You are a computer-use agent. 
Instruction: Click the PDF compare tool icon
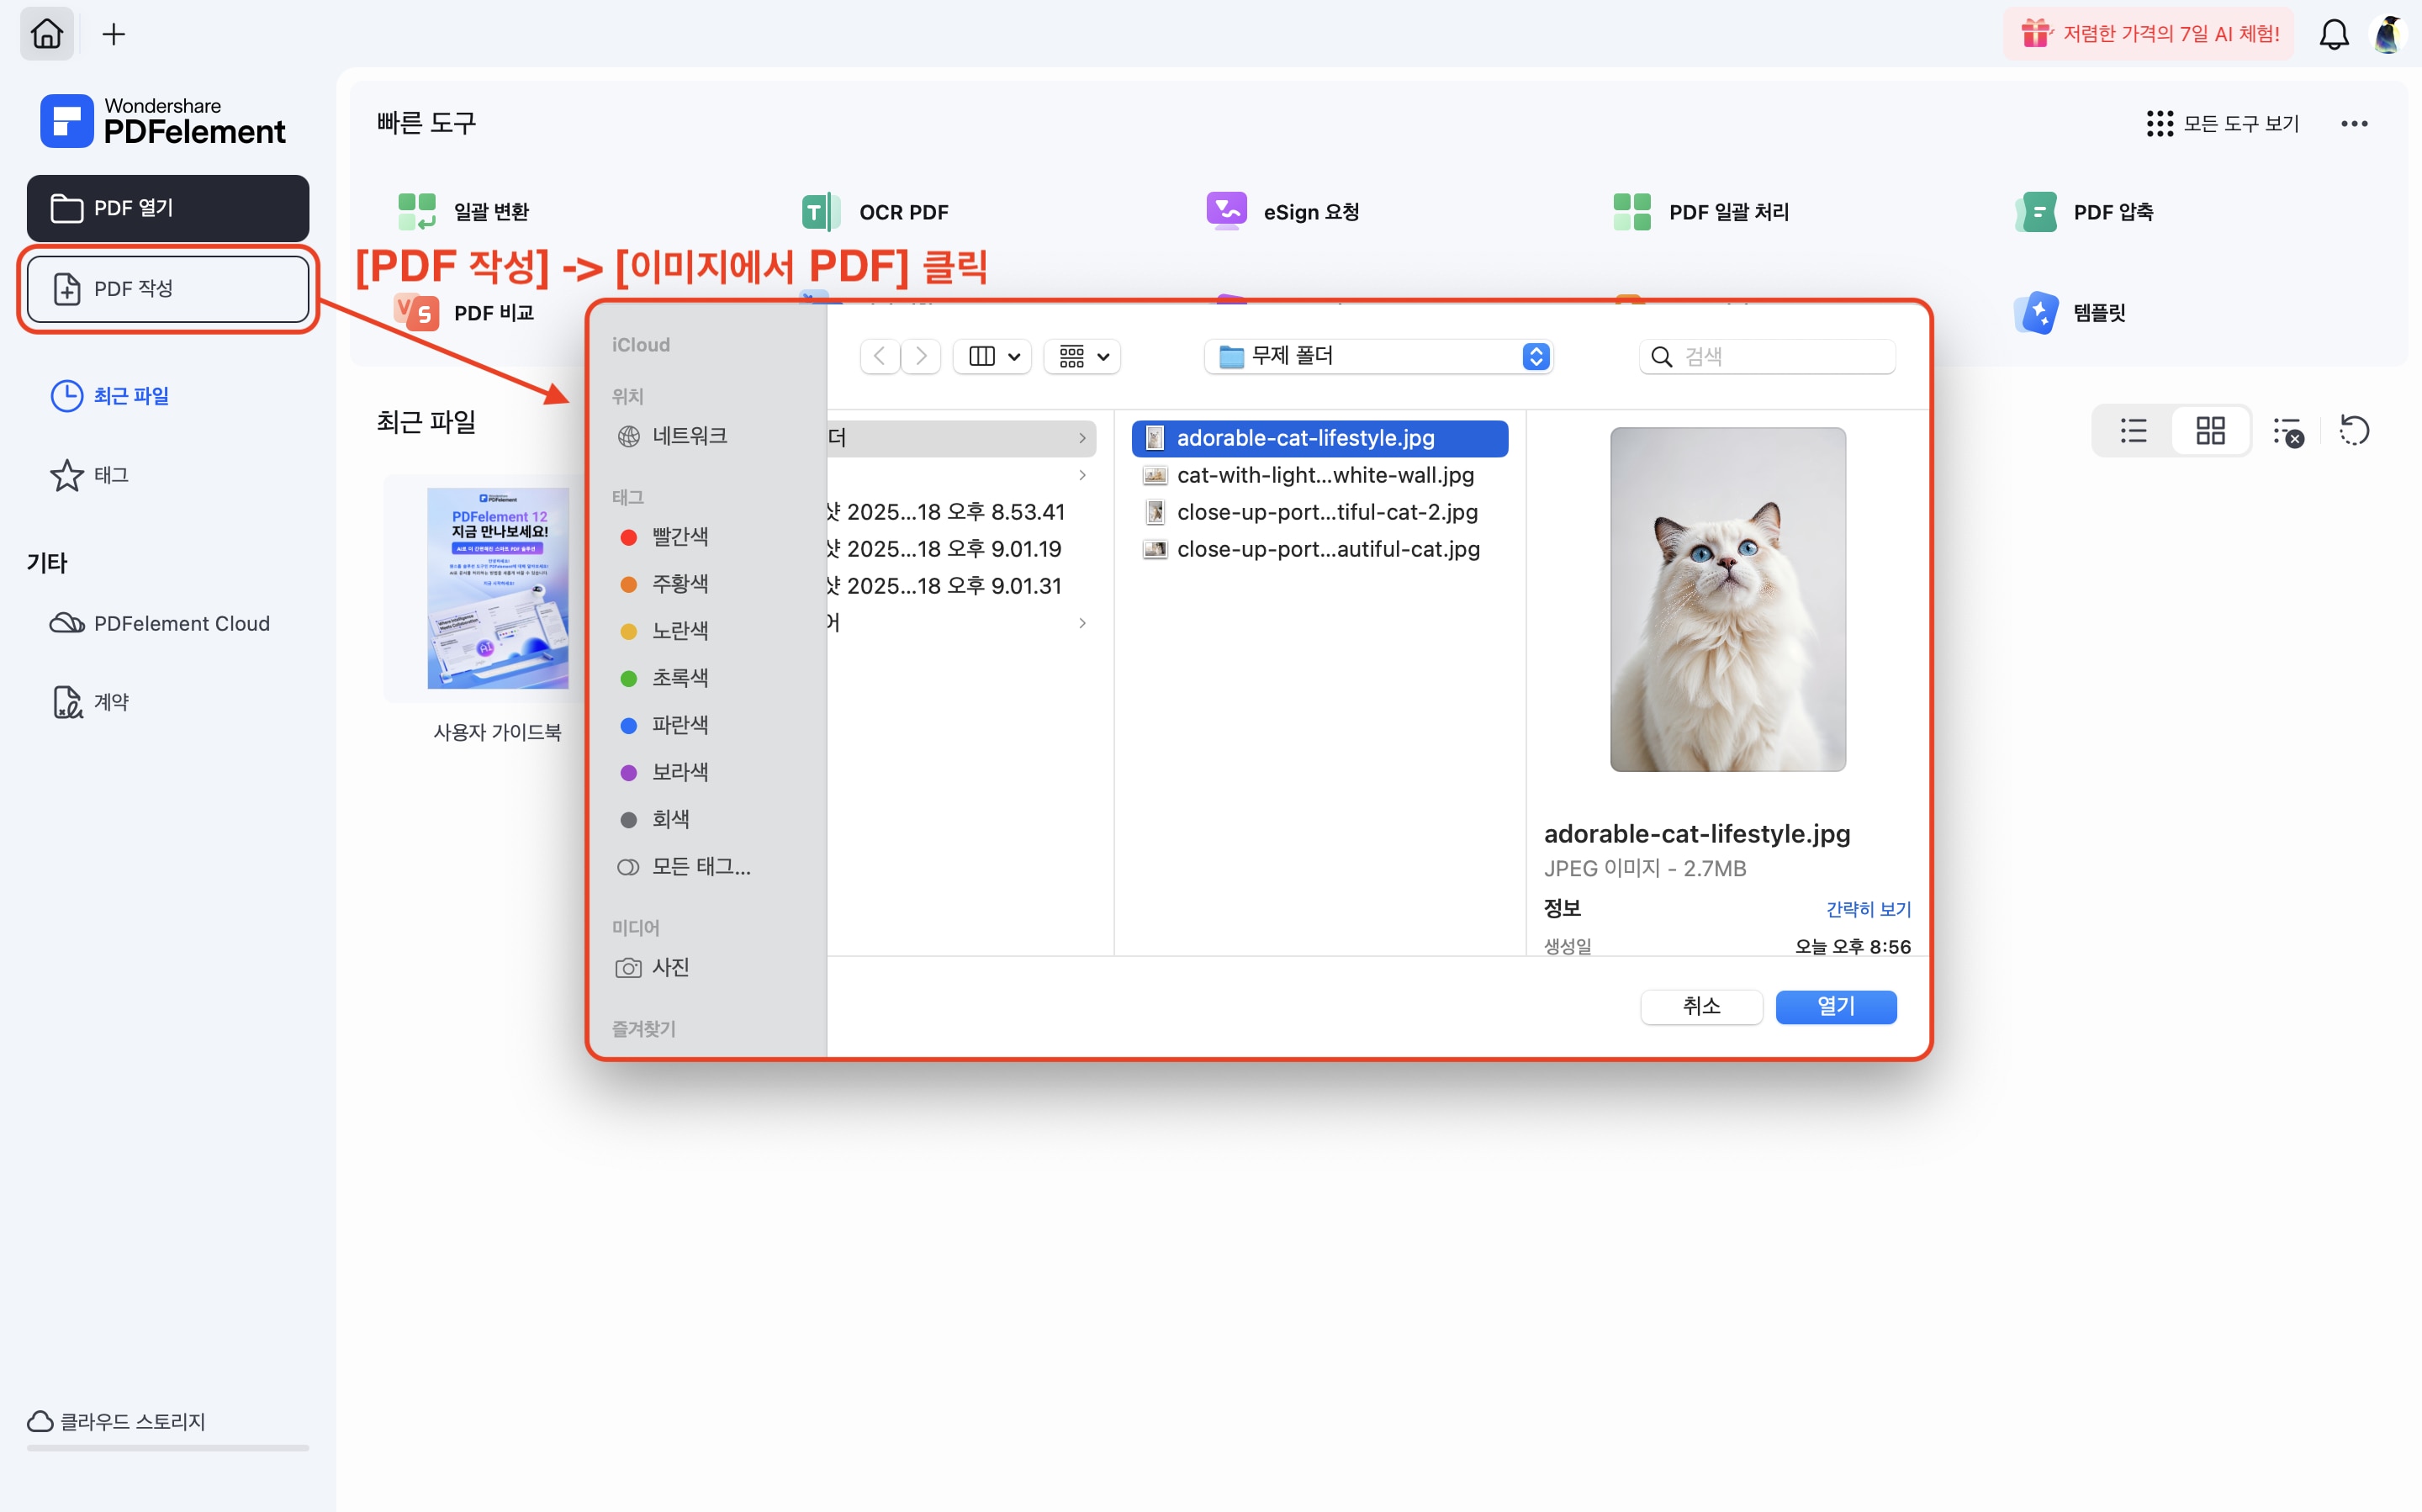pos(417,313)
